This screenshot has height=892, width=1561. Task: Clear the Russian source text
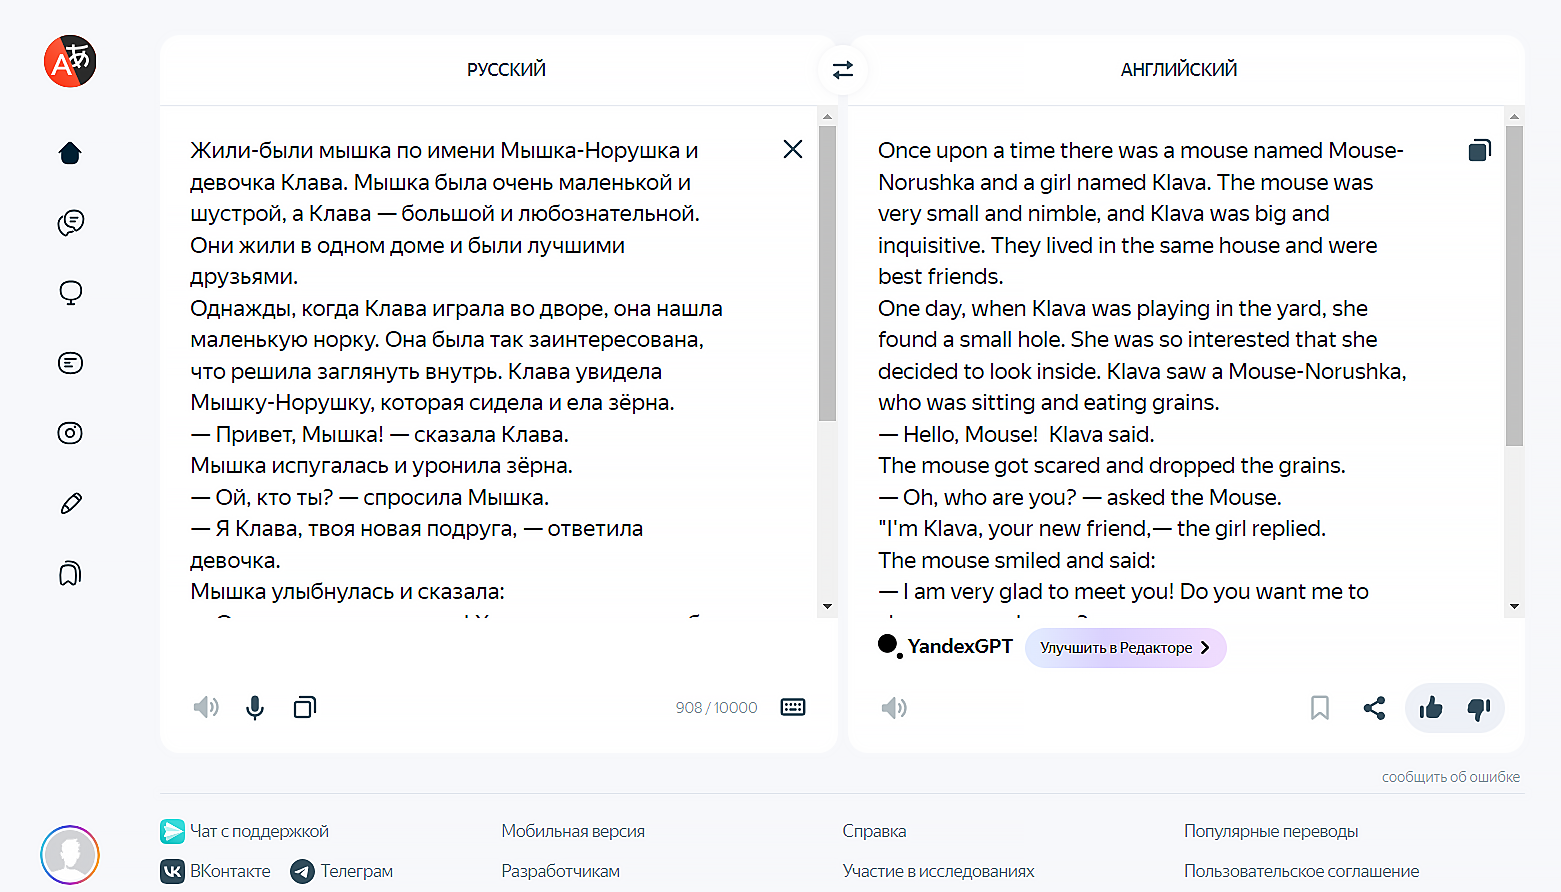coord(793,149)
